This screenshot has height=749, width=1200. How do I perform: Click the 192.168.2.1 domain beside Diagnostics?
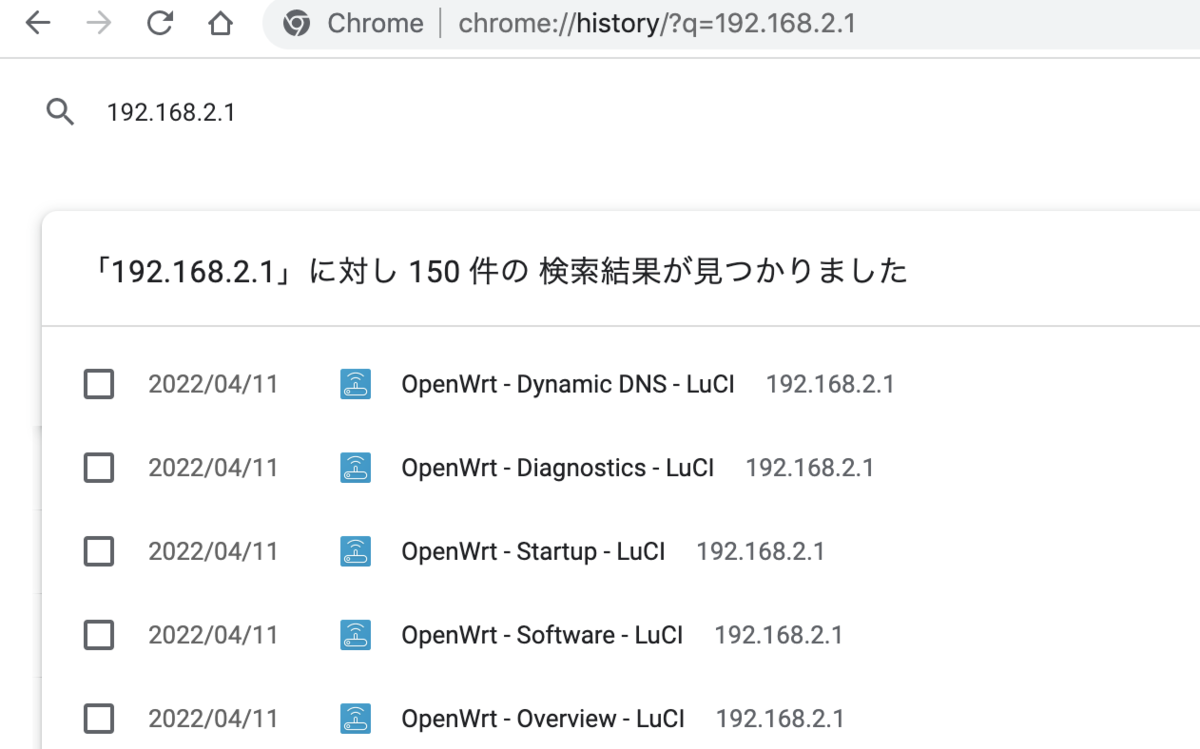(810, 468)
